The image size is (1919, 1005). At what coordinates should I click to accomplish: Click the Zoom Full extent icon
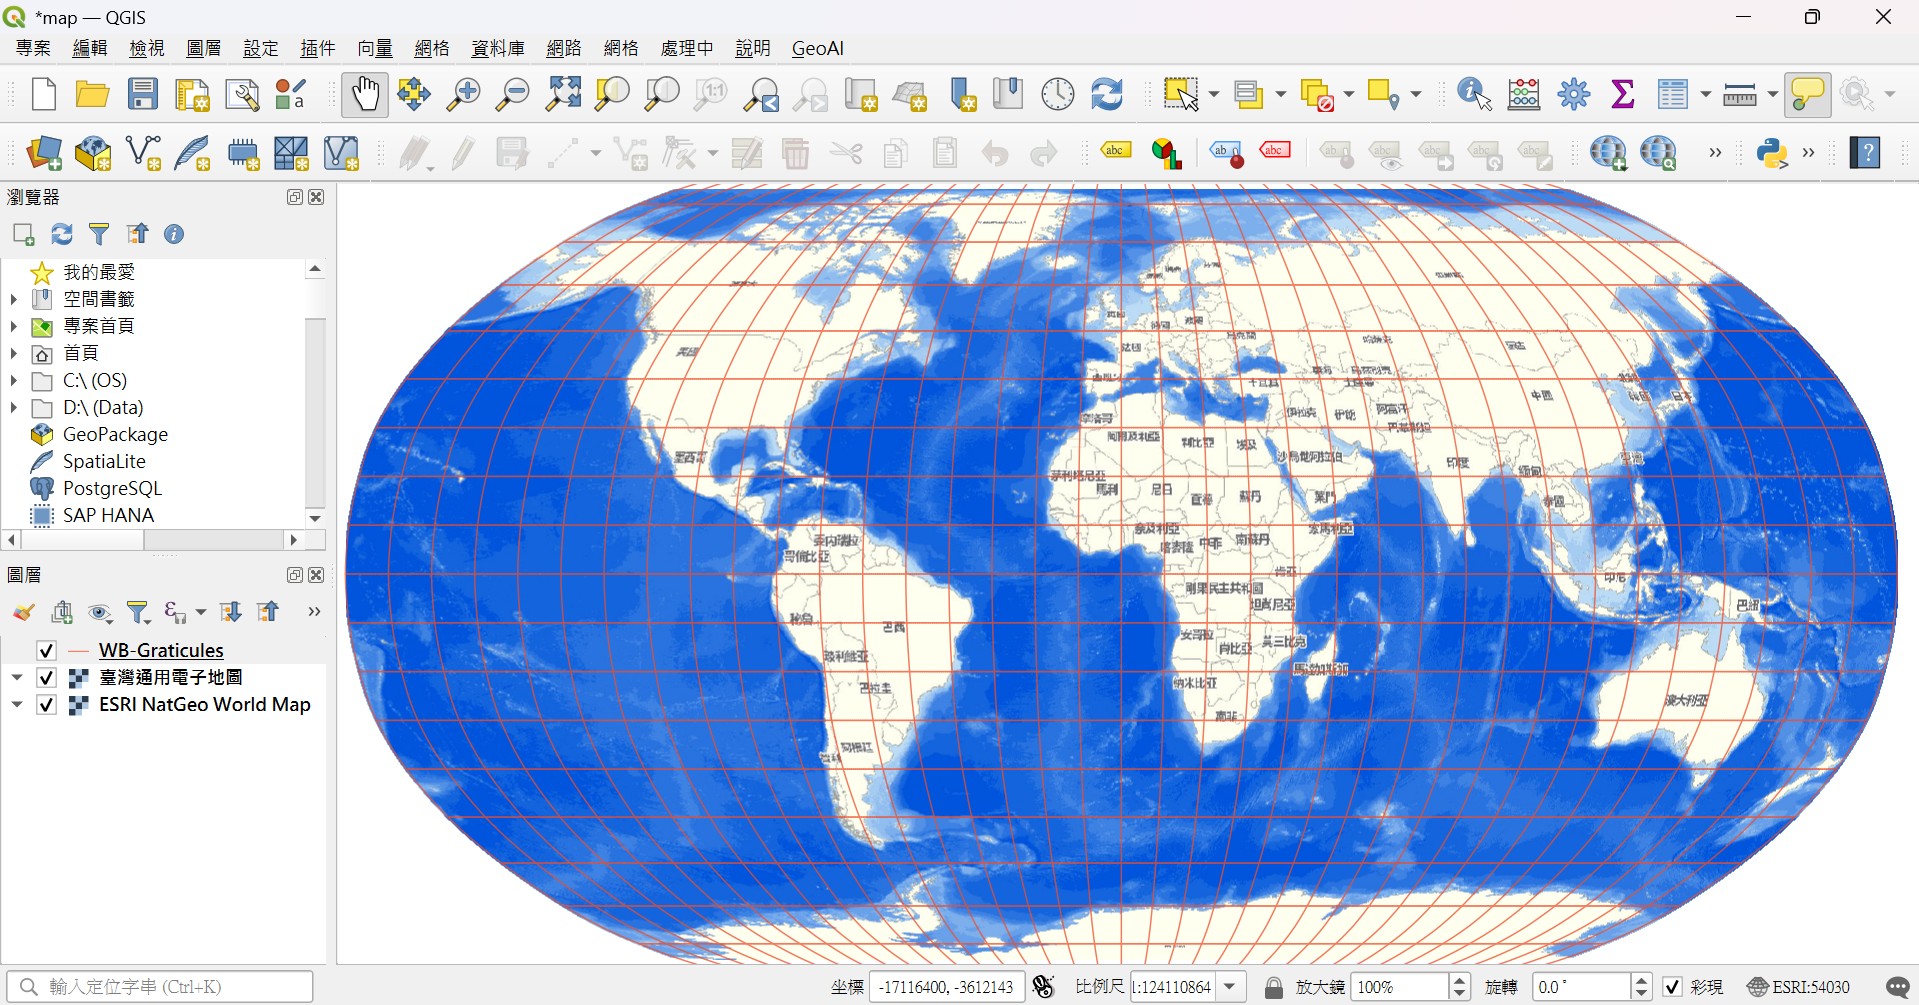click(x=563, y=95)
